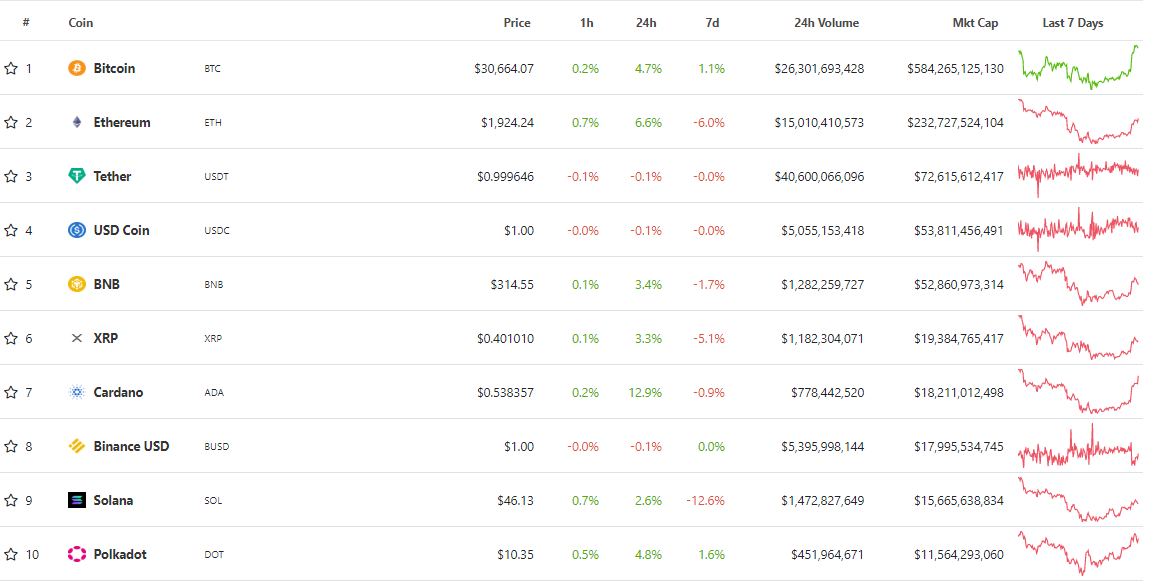The image size is (1153, 582).
Task: Star Bitcoin as a favorite
Action: [11, 68]
